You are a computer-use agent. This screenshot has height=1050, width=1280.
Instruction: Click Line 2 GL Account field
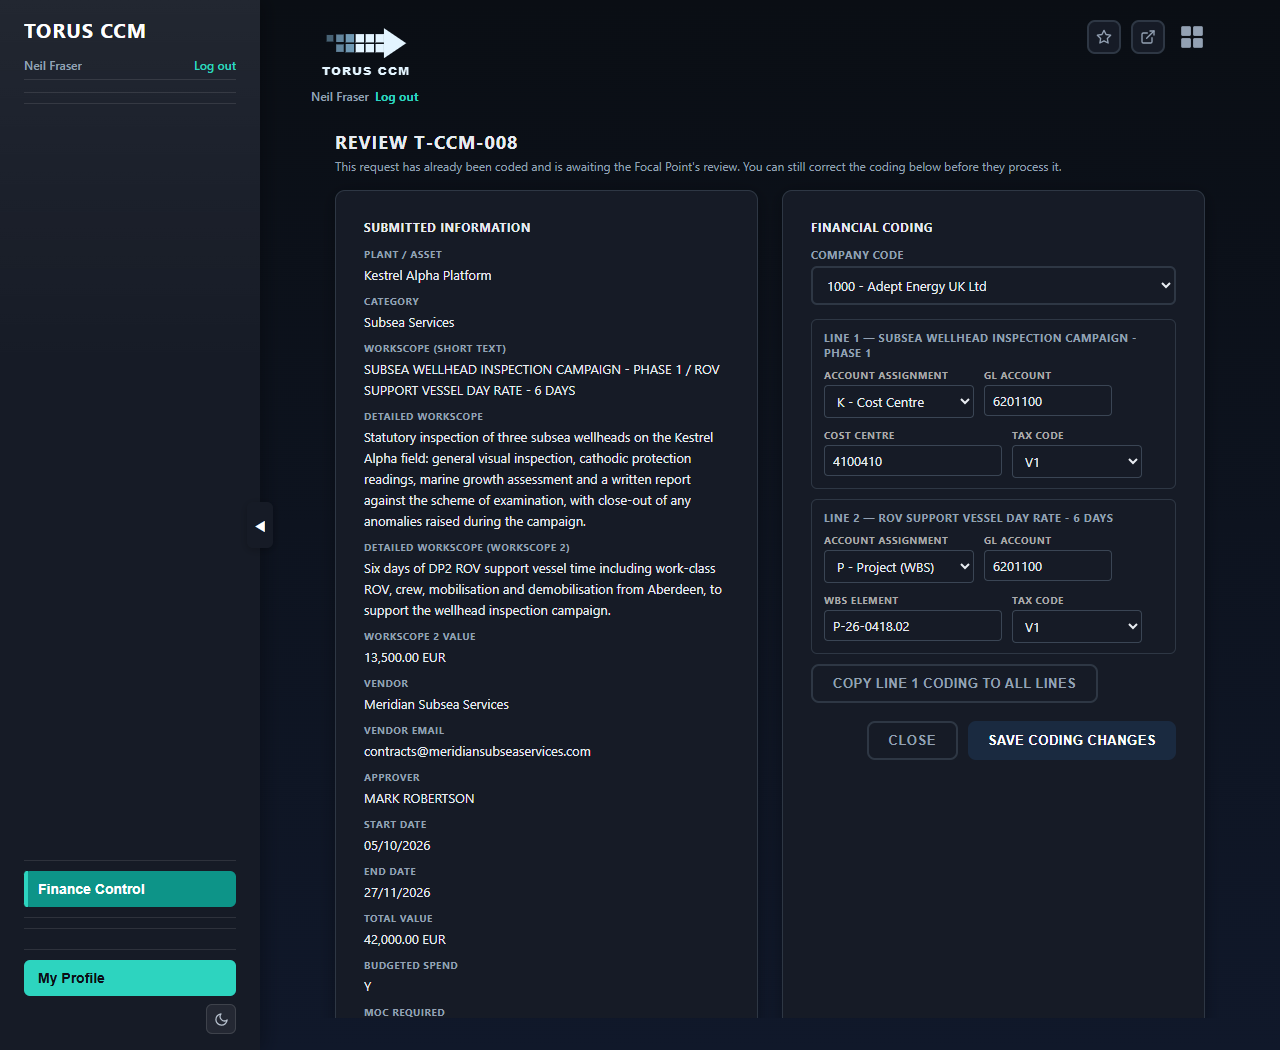[1048, 566]
